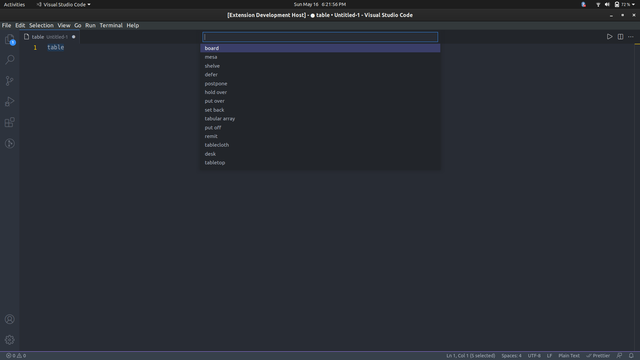Image resolution: width=640 pixels, height=360 pixels.
Task: Select the synonym 'hold over'
Action: (320, 92)
